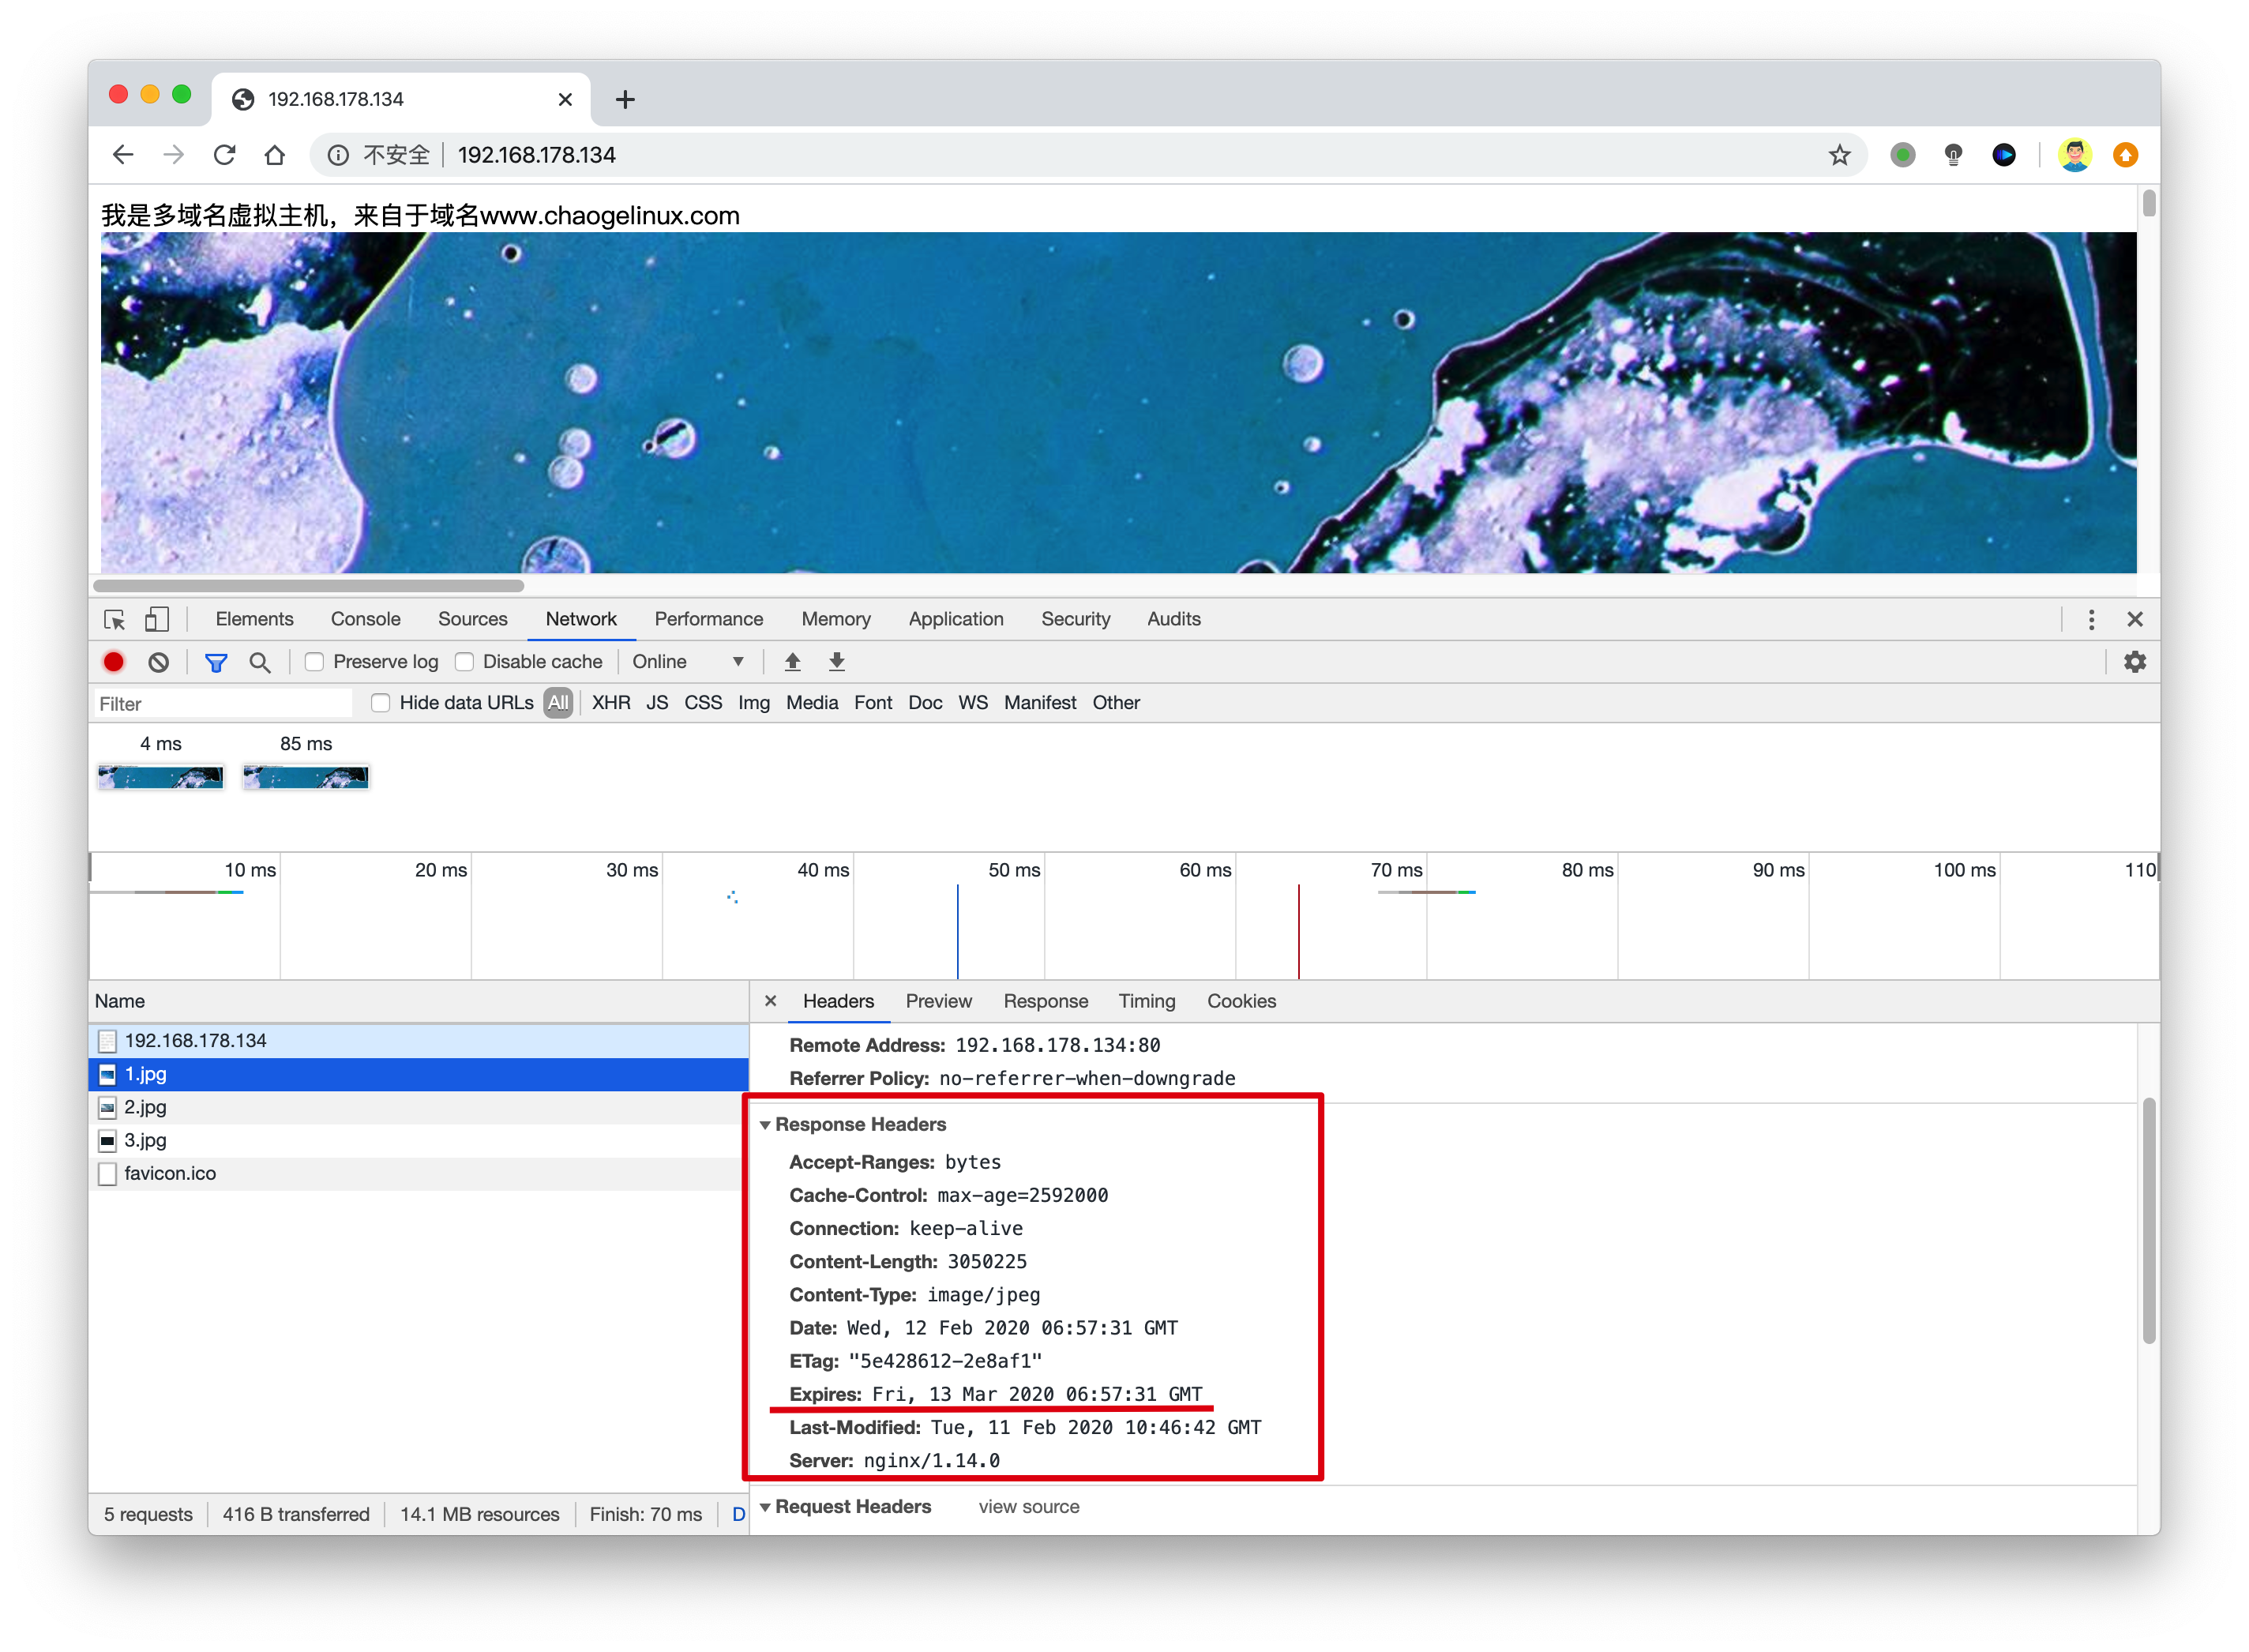Clear the network log
The width and height of the screenshot is (2249, 1652).
point(158,662)
